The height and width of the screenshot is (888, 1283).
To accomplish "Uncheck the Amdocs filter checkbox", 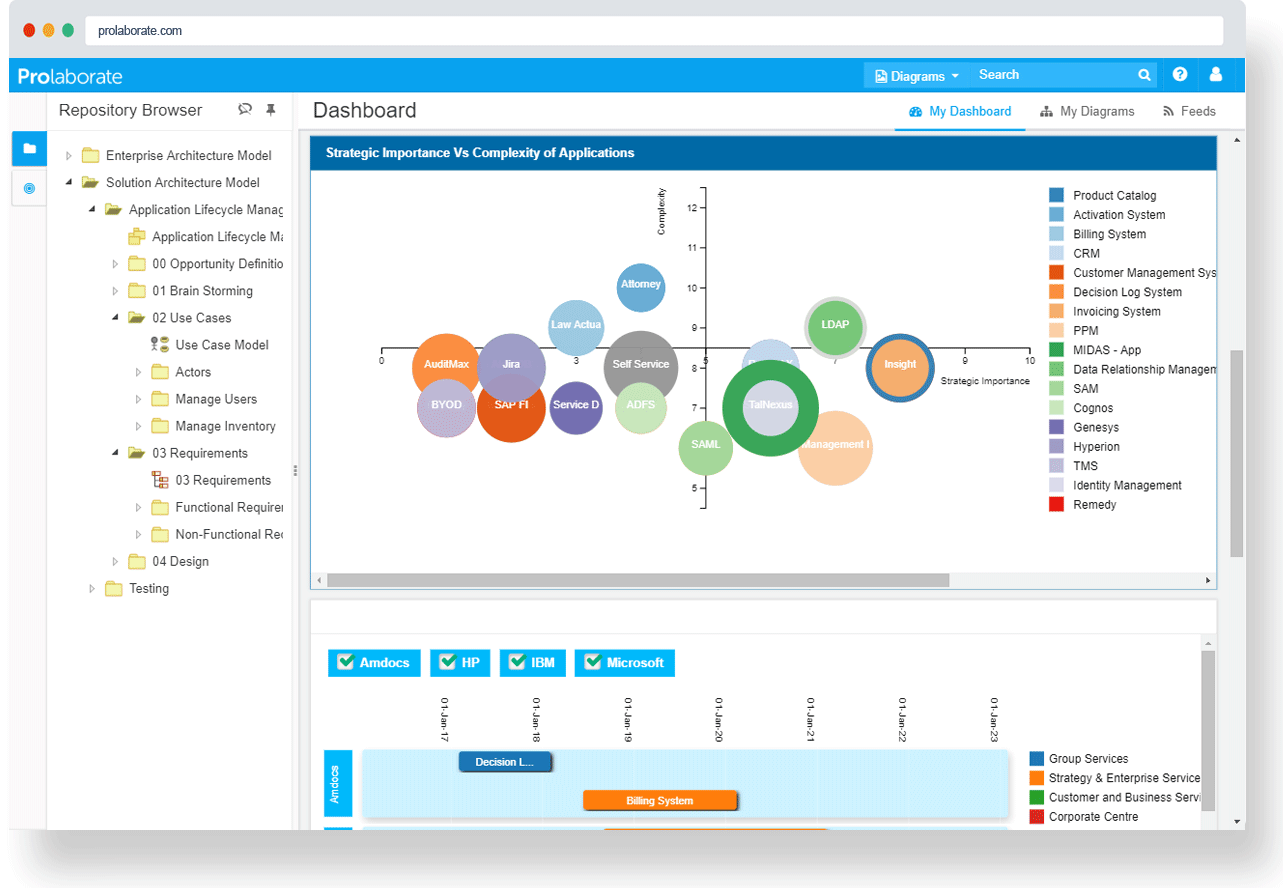I will pyautogui.click(x=346, y=662).
